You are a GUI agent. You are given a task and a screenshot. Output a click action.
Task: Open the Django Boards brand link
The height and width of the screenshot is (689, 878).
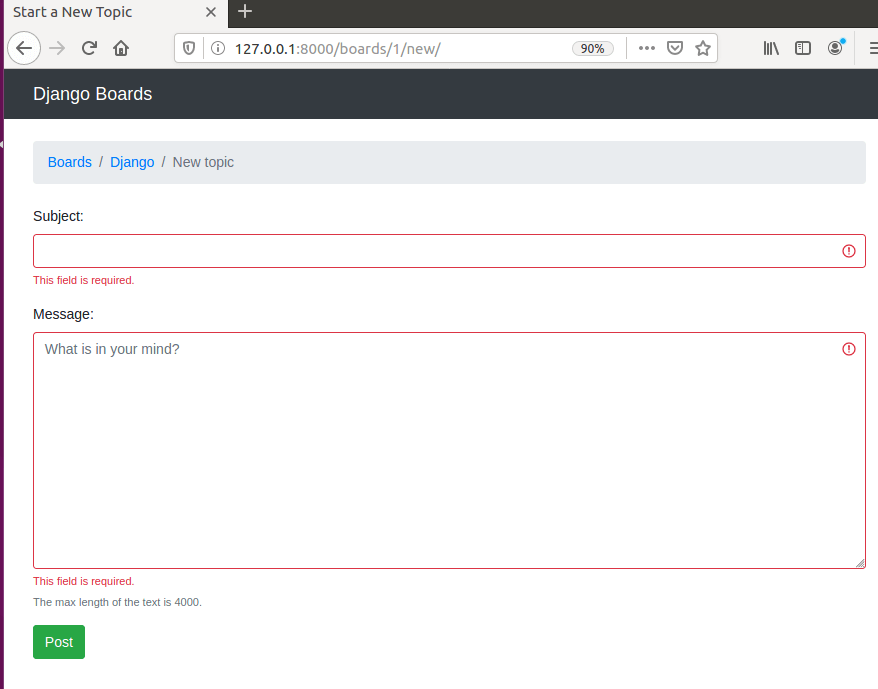92,94
